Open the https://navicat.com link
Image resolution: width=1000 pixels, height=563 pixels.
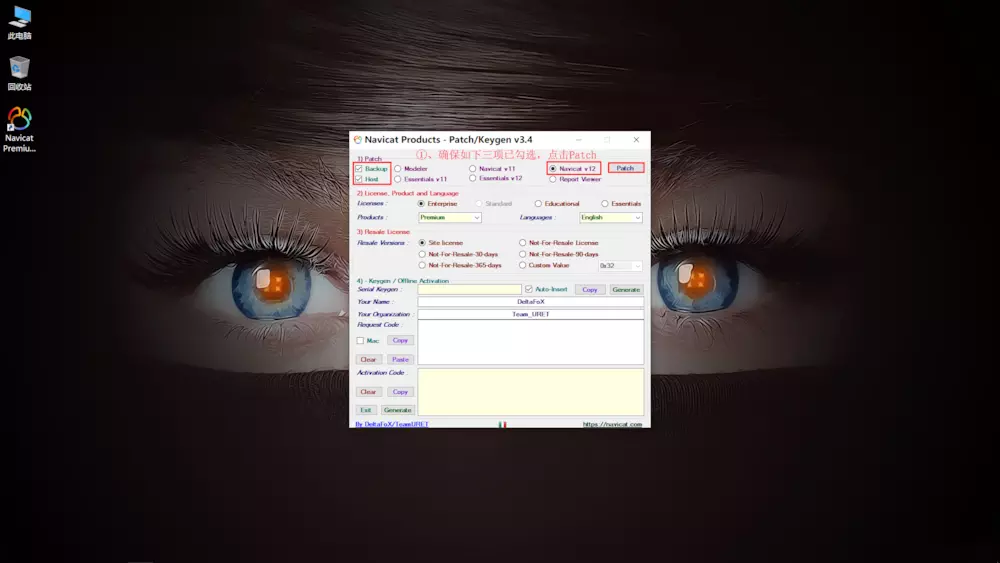[612, 424]
